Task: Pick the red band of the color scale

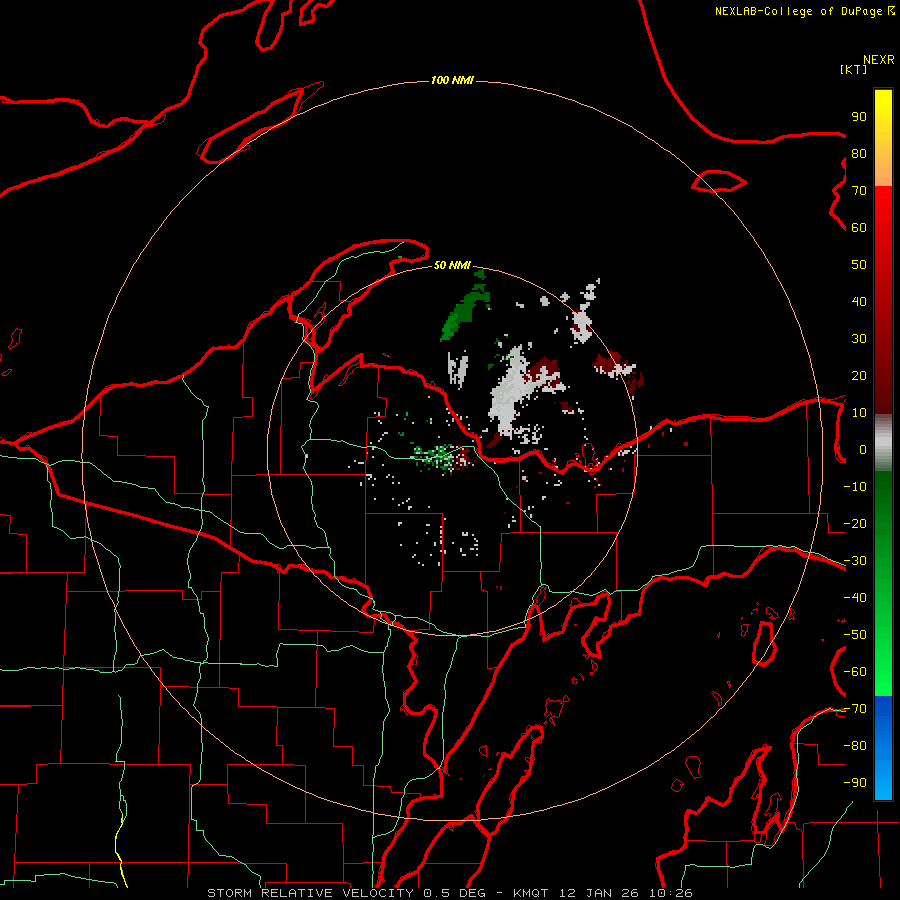Action: point(883,300)
